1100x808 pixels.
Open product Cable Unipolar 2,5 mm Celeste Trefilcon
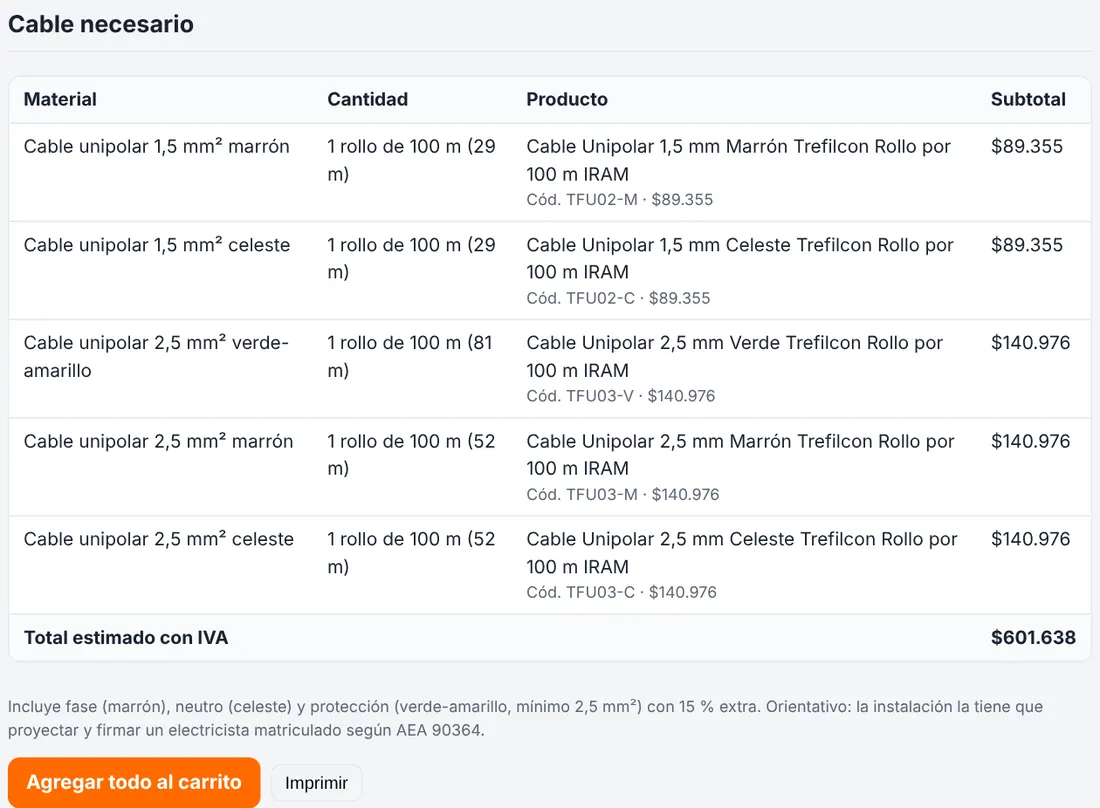[x=742, y=553]
